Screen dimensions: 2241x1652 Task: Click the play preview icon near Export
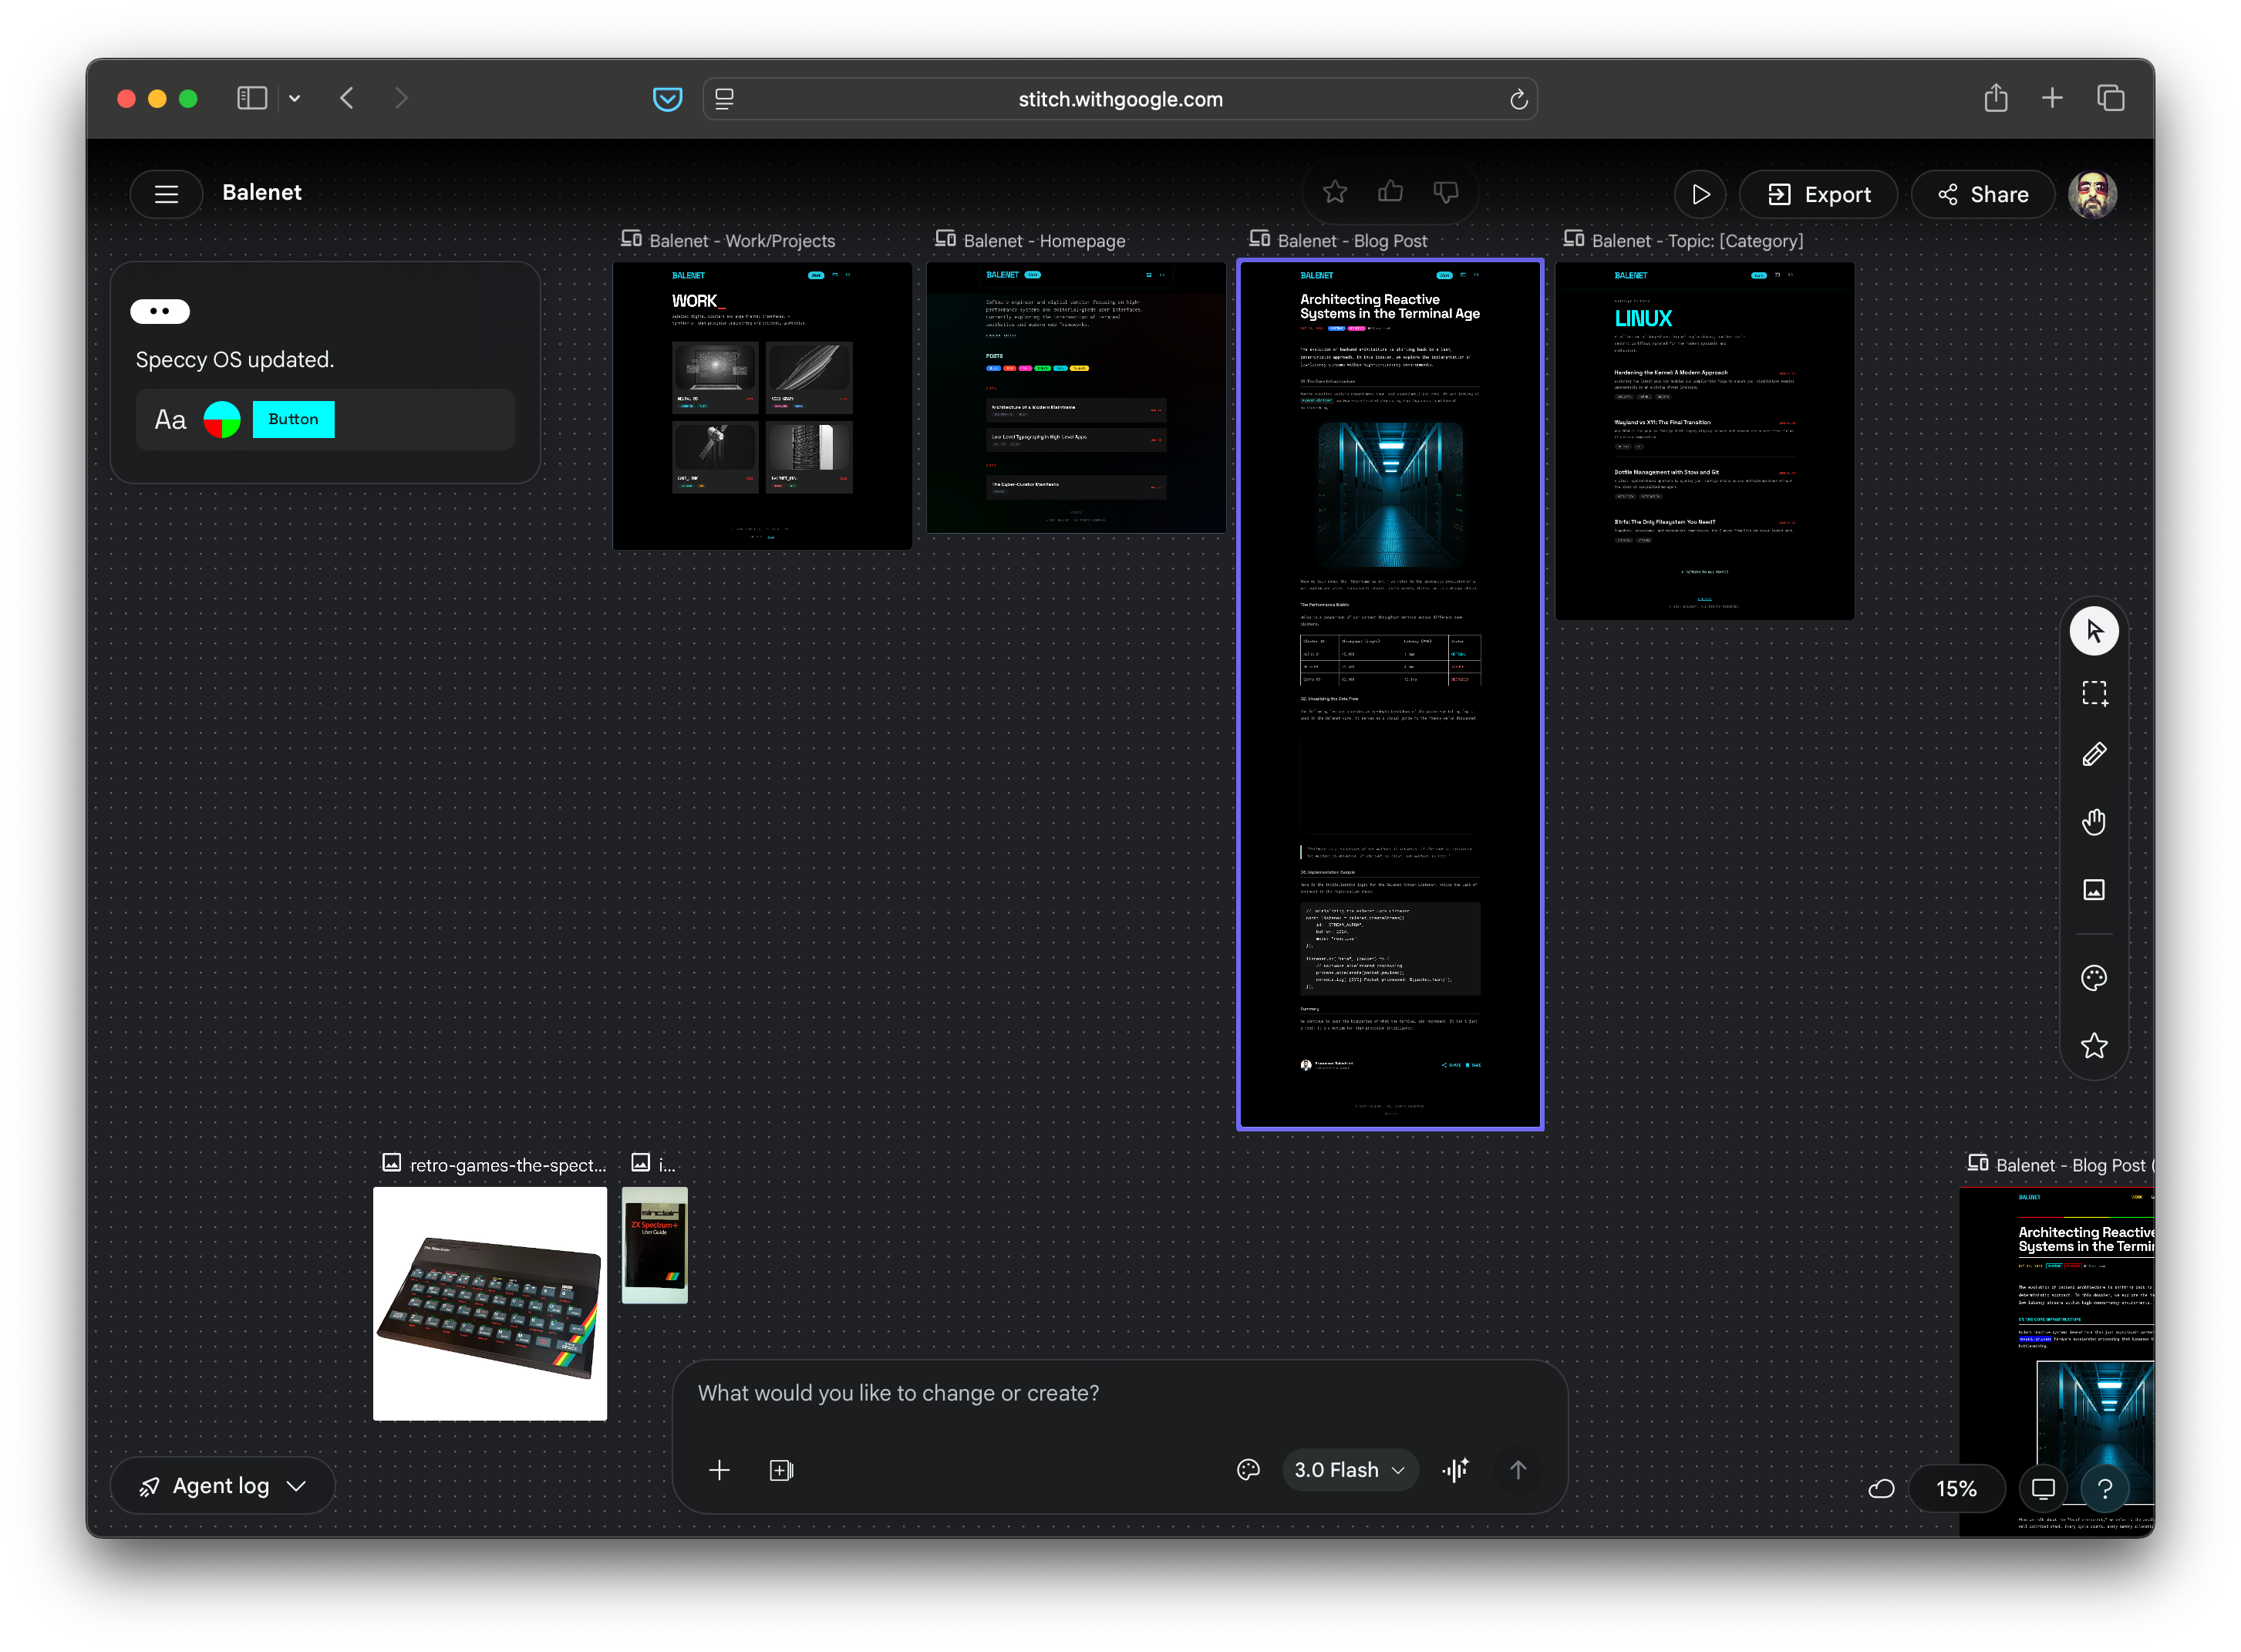pos(1701,194)
